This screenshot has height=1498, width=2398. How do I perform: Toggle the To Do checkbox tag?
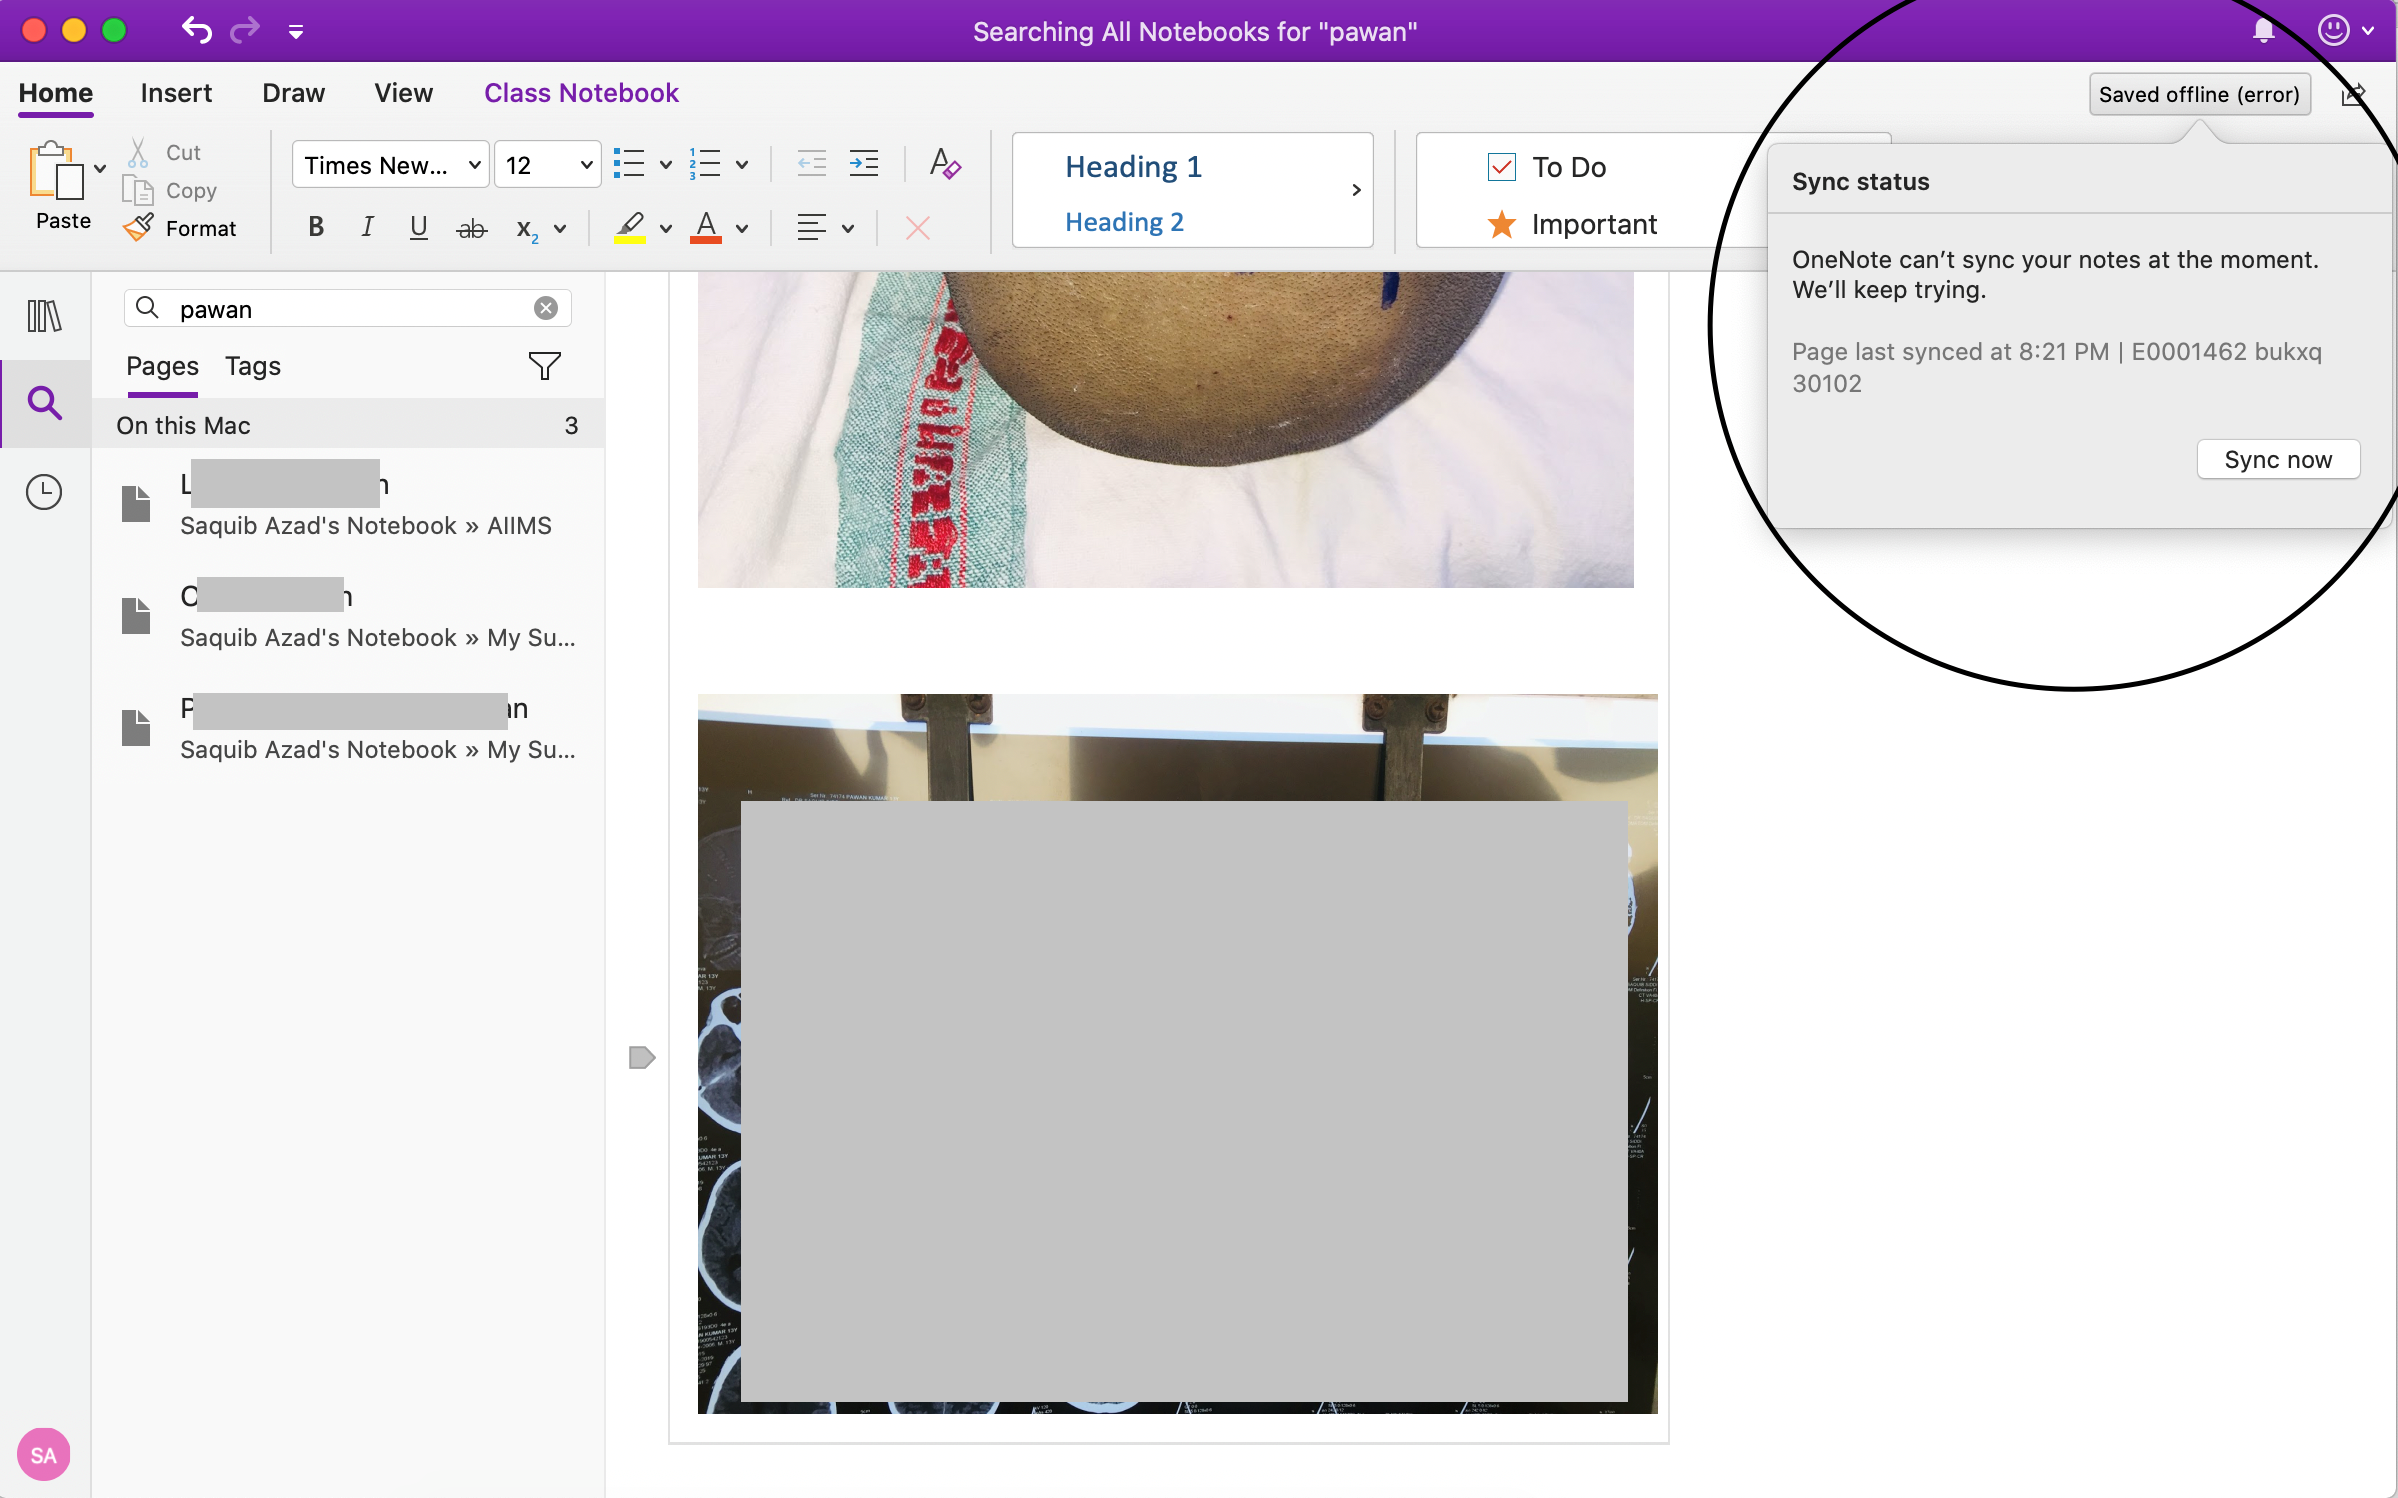click(x=1499, y=167)
